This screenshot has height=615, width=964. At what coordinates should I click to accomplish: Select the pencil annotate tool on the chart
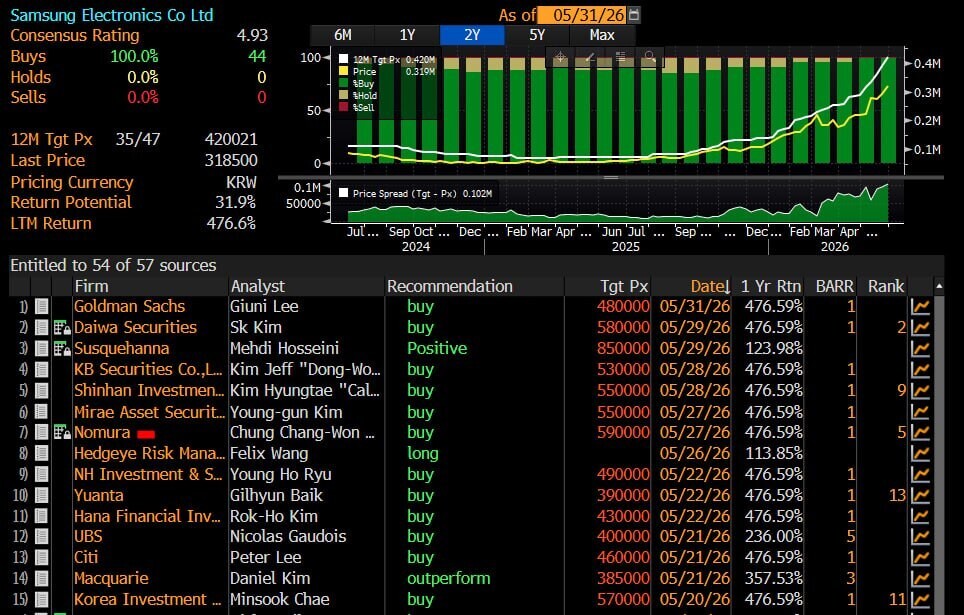point(590,57)
